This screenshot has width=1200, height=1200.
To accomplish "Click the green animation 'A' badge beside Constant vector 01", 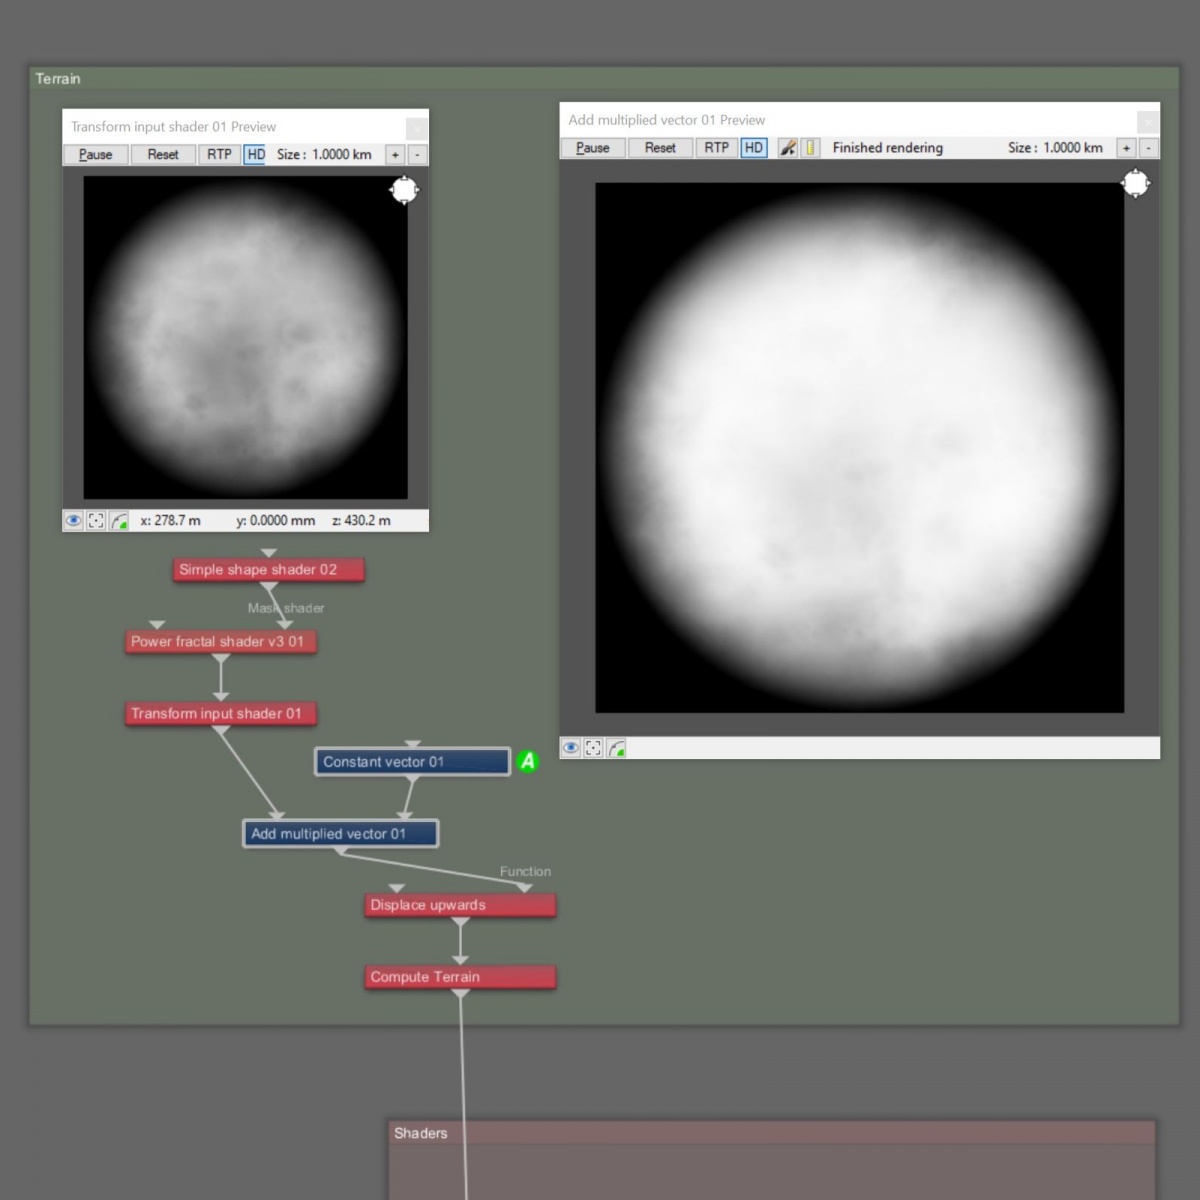I will [x=528, y=762].
